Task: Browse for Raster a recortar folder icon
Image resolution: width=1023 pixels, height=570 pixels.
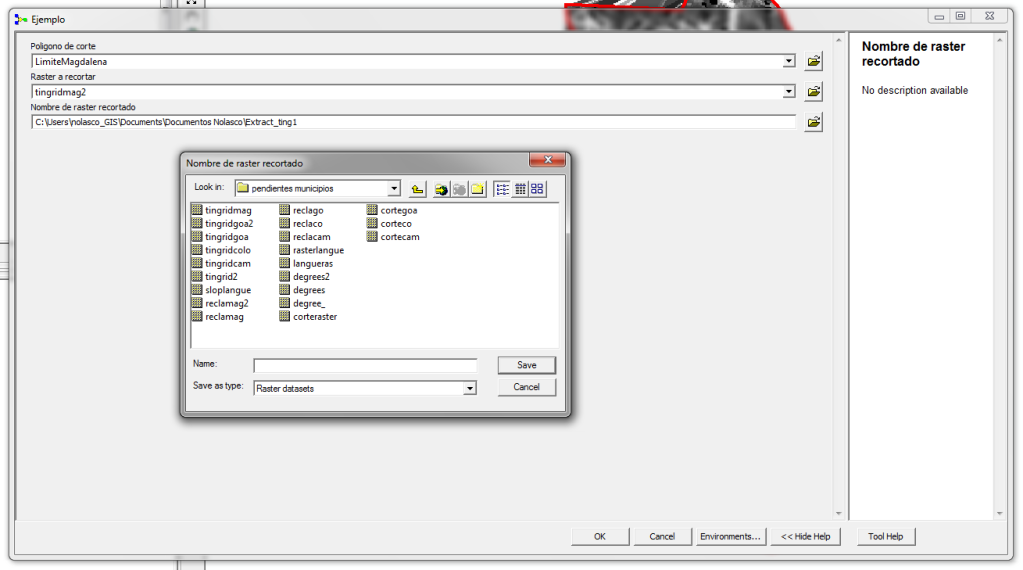Action: 814,92
